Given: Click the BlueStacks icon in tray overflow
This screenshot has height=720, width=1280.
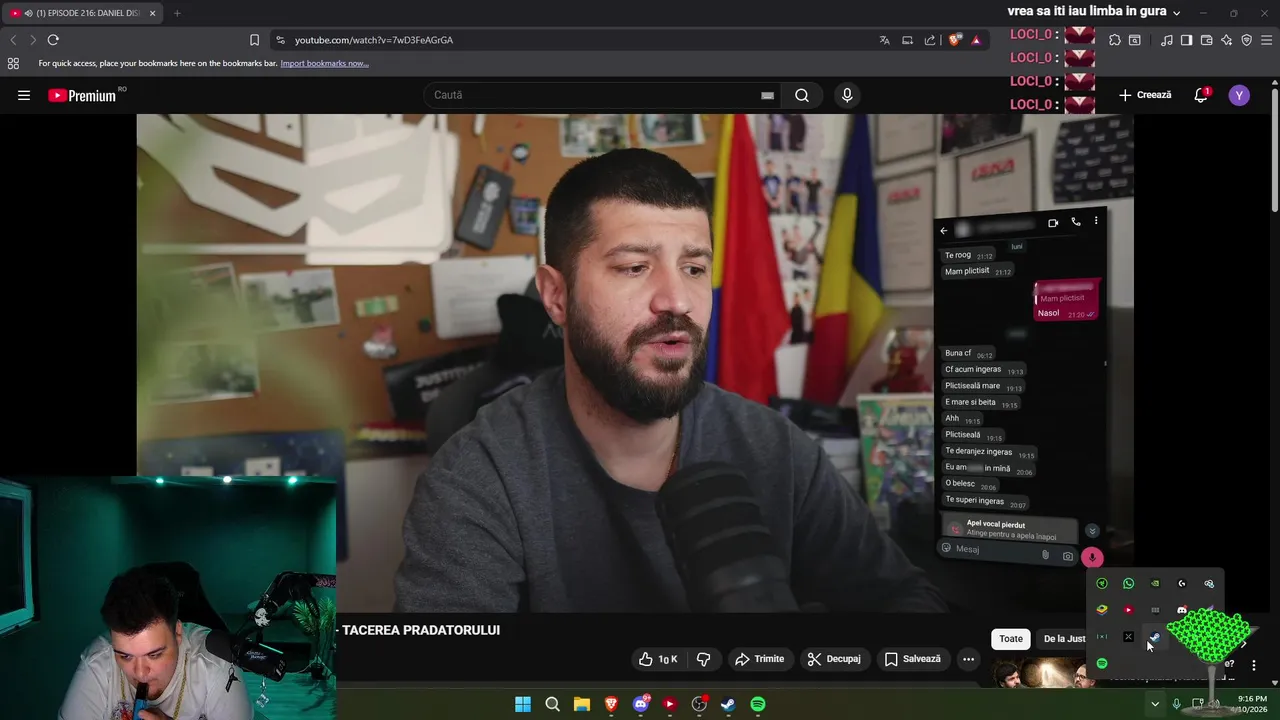Looking at the screenshot, I should coord(1102,610).
